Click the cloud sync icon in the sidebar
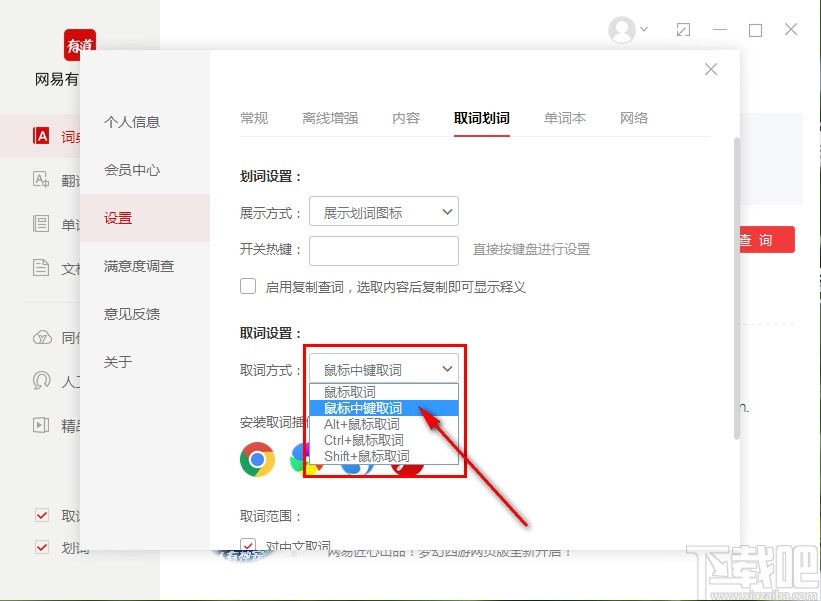The image size is (821, 601). tap(42, 338)
